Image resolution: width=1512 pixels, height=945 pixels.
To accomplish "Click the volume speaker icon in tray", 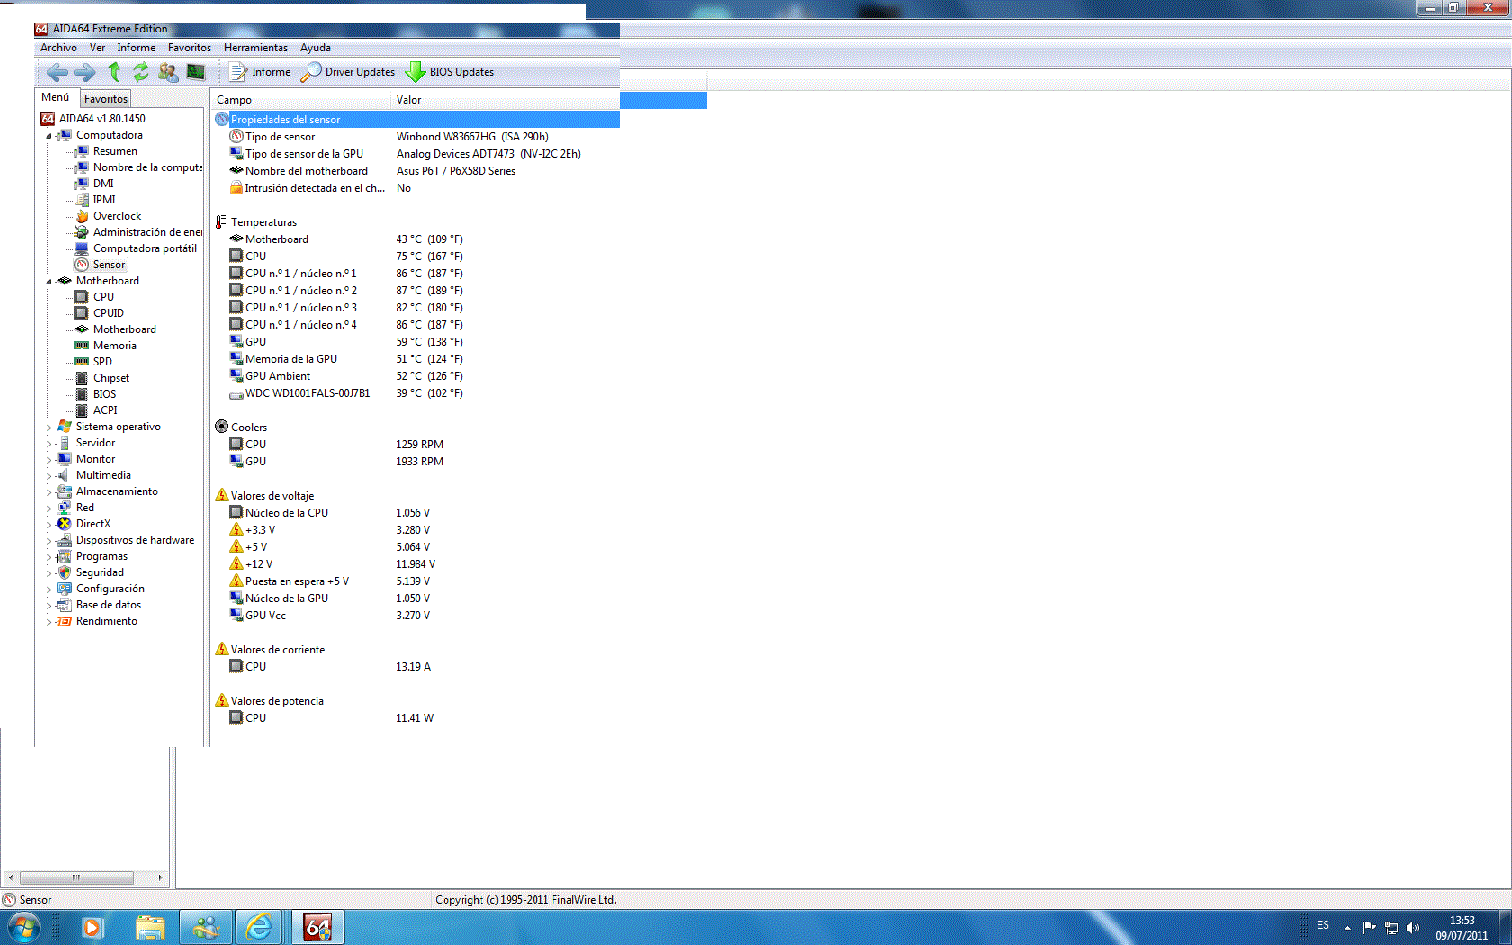I will pyautogui.click(x=1413, y=928).
